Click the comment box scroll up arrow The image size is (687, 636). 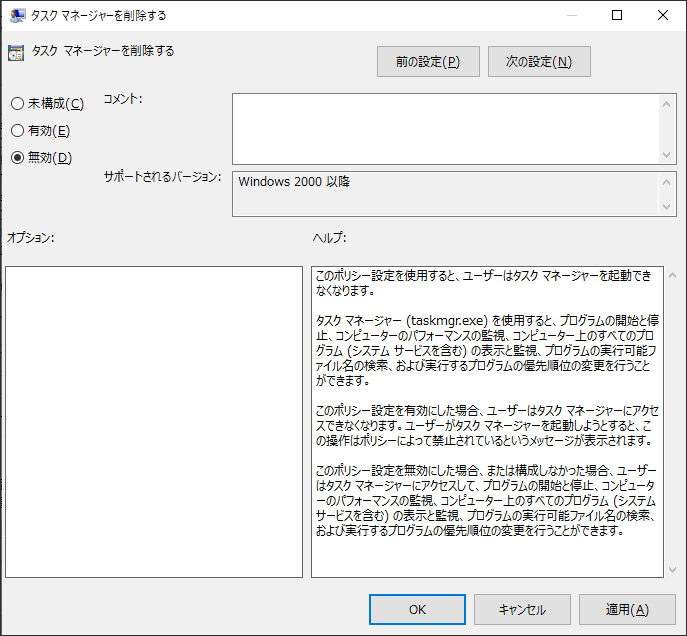666,104
